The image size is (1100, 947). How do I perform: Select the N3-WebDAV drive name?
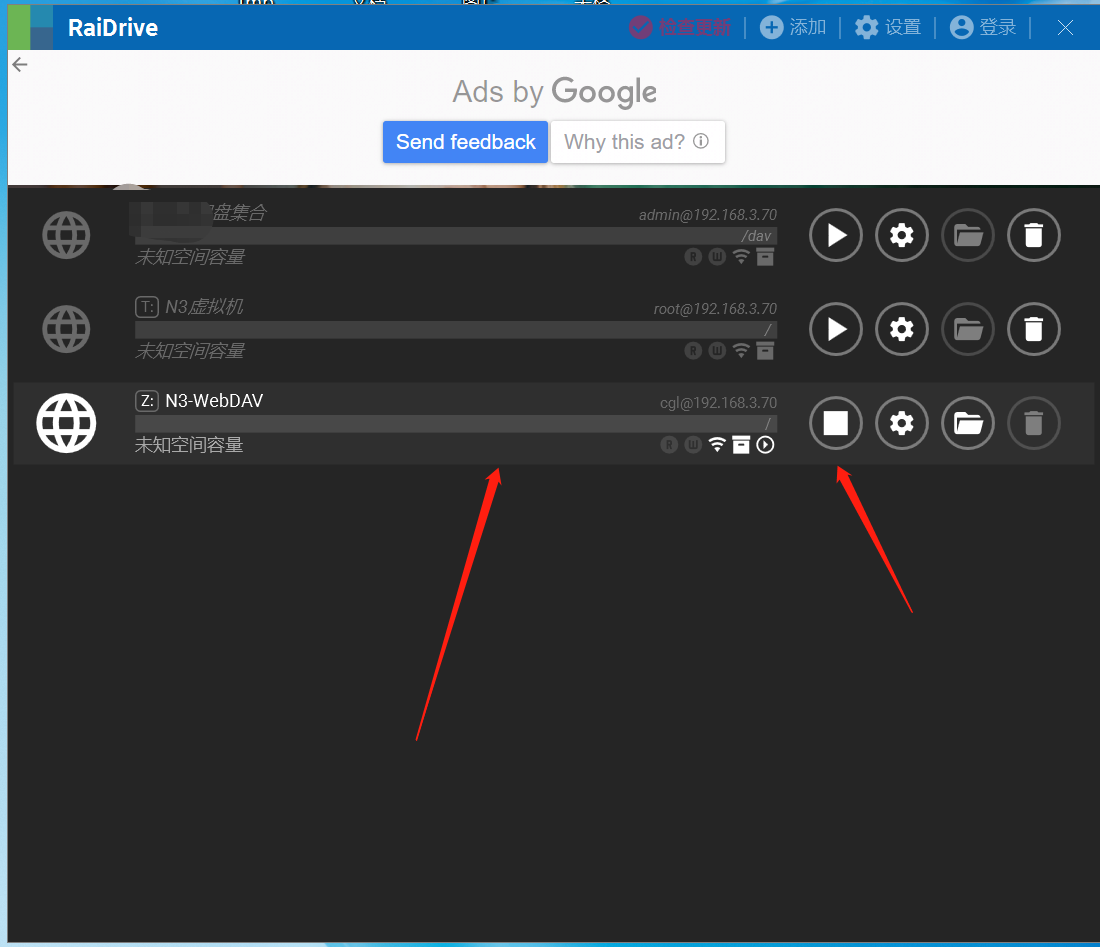click(214, 401)
